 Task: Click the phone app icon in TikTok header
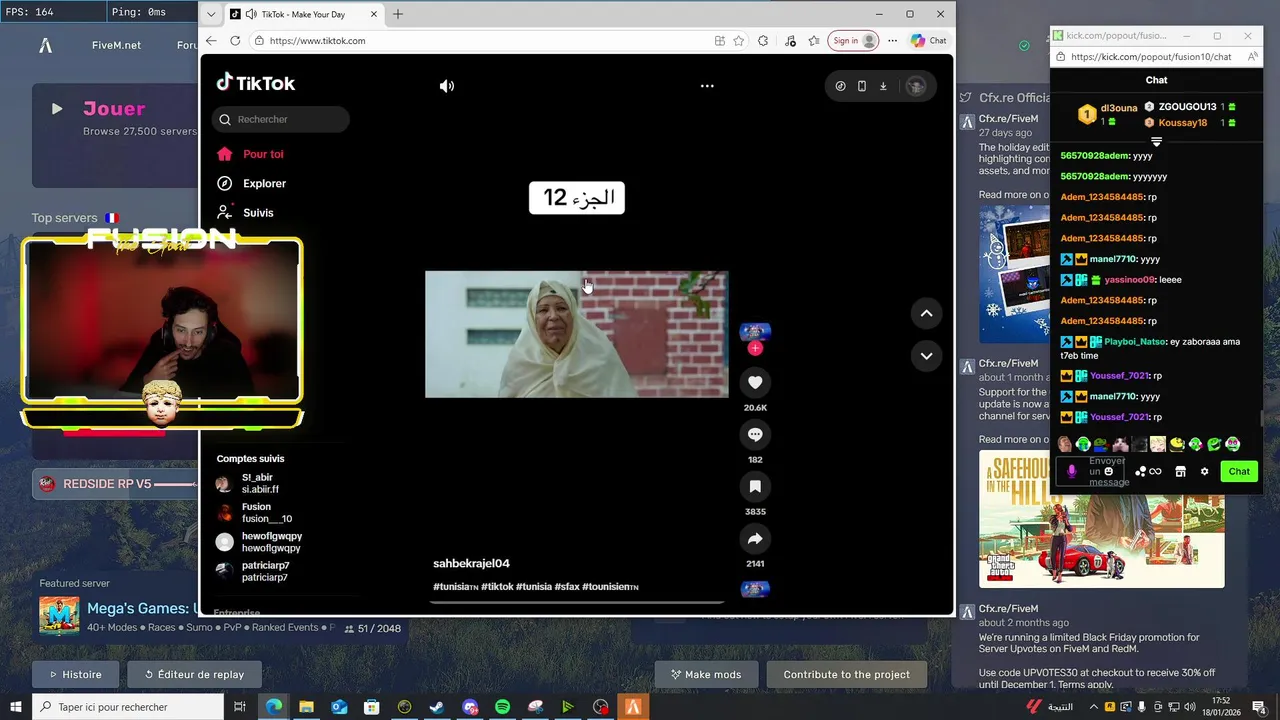[x=862, y=86]
